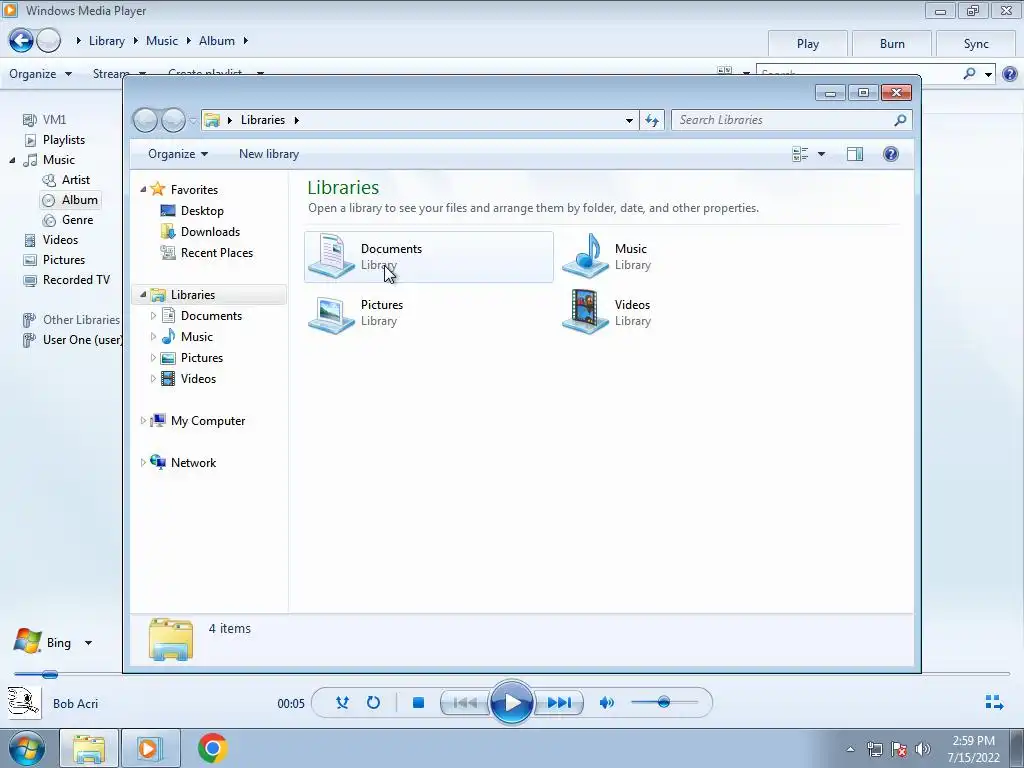Open Media Player help icon
The width and height of the screenshot is (1024, 768).
point(1010,74)
